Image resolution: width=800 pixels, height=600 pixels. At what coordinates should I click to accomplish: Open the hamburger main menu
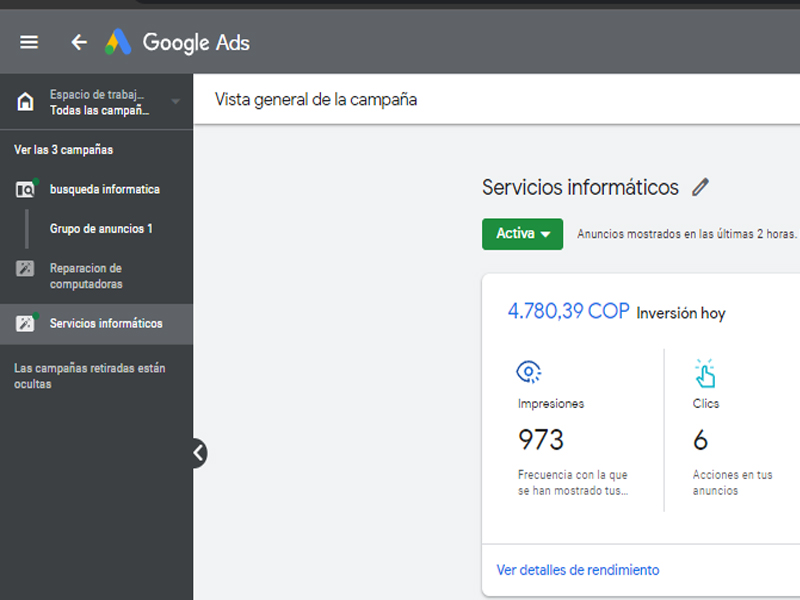29,42
